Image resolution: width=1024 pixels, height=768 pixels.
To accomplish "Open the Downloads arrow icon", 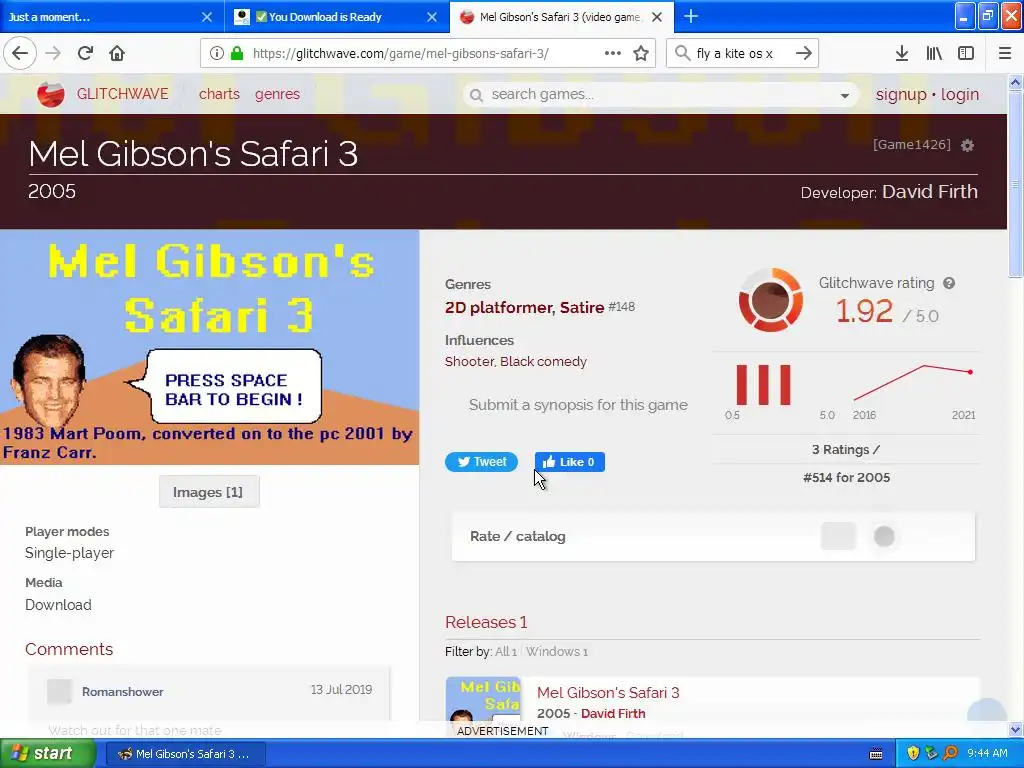I will coord(901,53).
